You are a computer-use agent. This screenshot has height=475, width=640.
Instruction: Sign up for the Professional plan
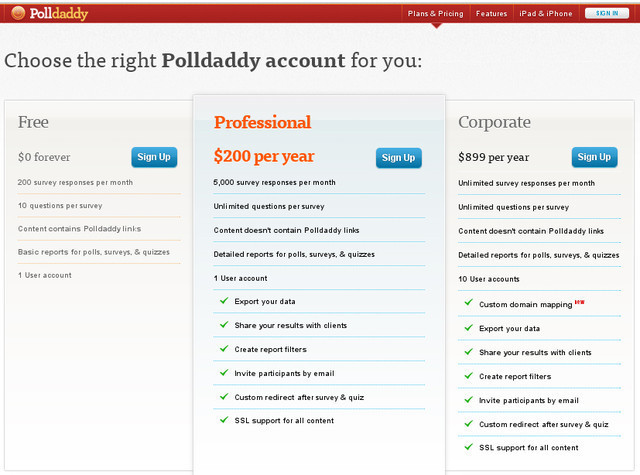pos(398,158)
